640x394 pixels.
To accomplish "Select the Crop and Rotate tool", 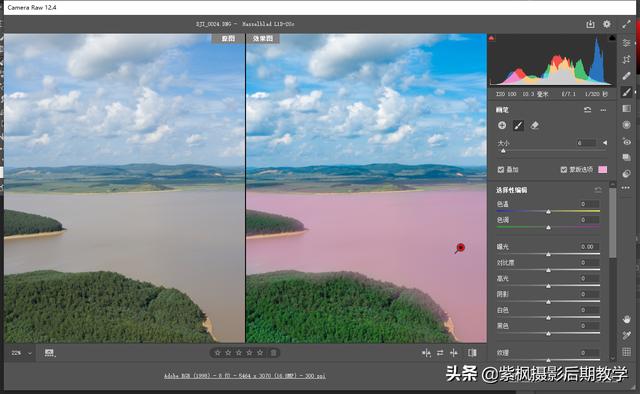I will (x=627, y=60).
